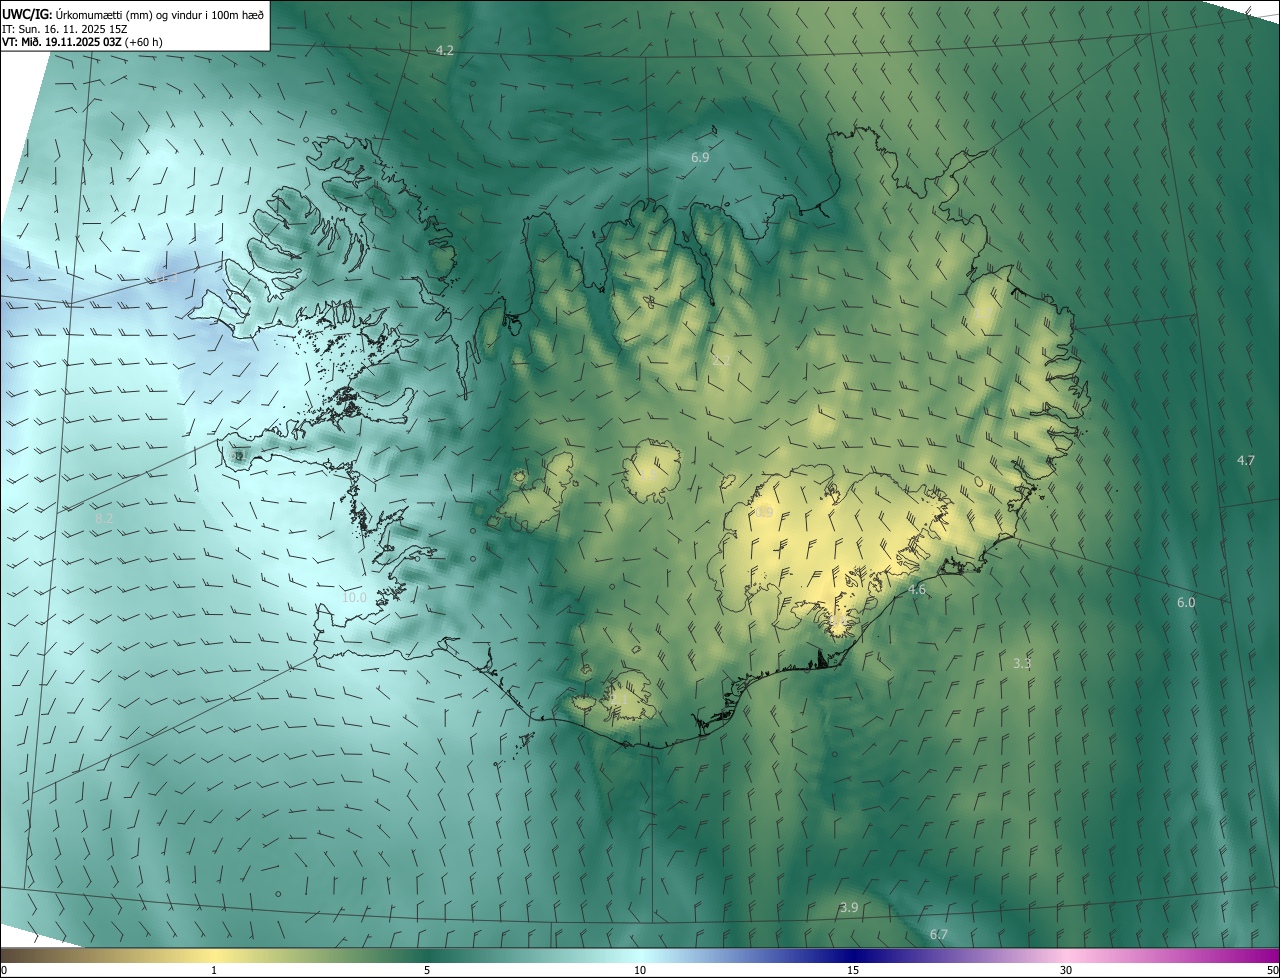Select the 4.7 value label on the map

coord(1245,460)
